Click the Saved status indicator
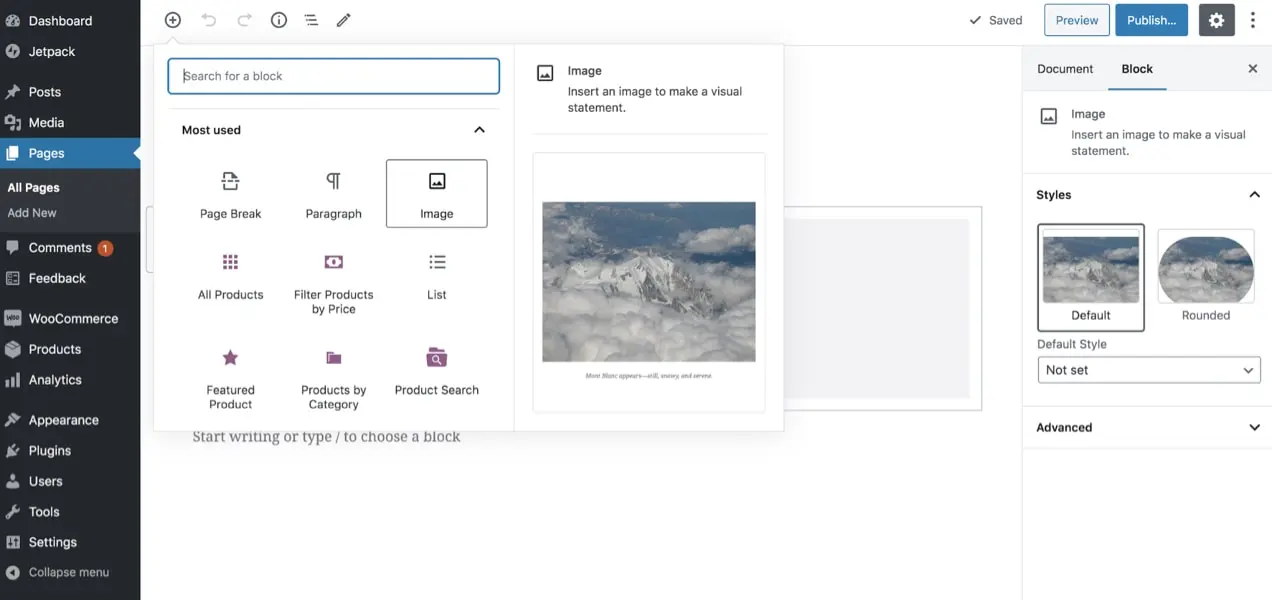Image resolution: width=1272 pixels, height=600 pixels. coord(996,20)
